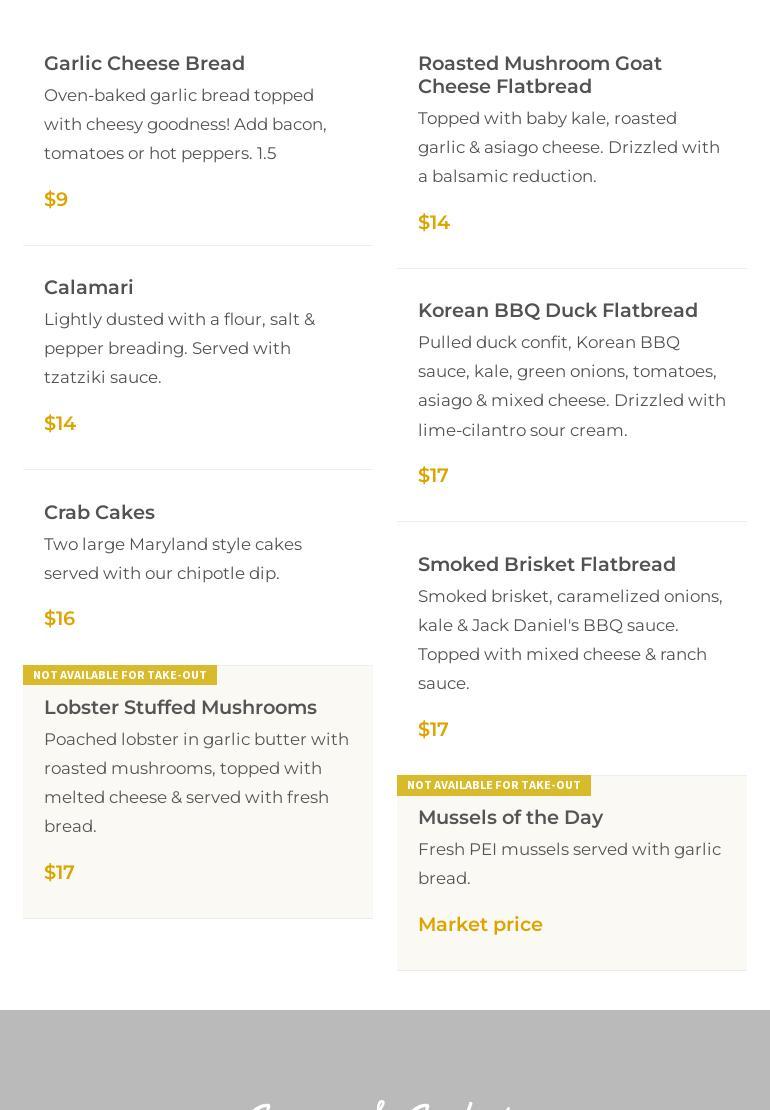Click the Garlic Cheese Bread title
Image resolution: width=770 pixels, height=1110 pixels.
144,63
